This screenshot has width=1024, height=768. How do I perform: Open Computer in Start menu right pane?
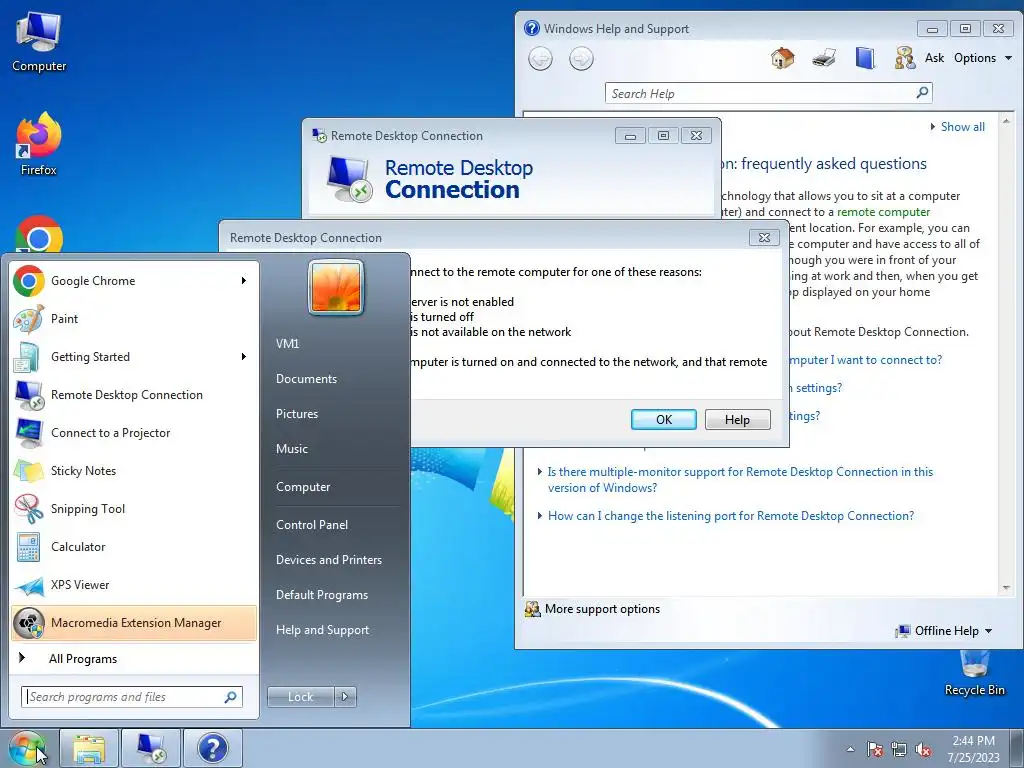[x=303, y=487]
